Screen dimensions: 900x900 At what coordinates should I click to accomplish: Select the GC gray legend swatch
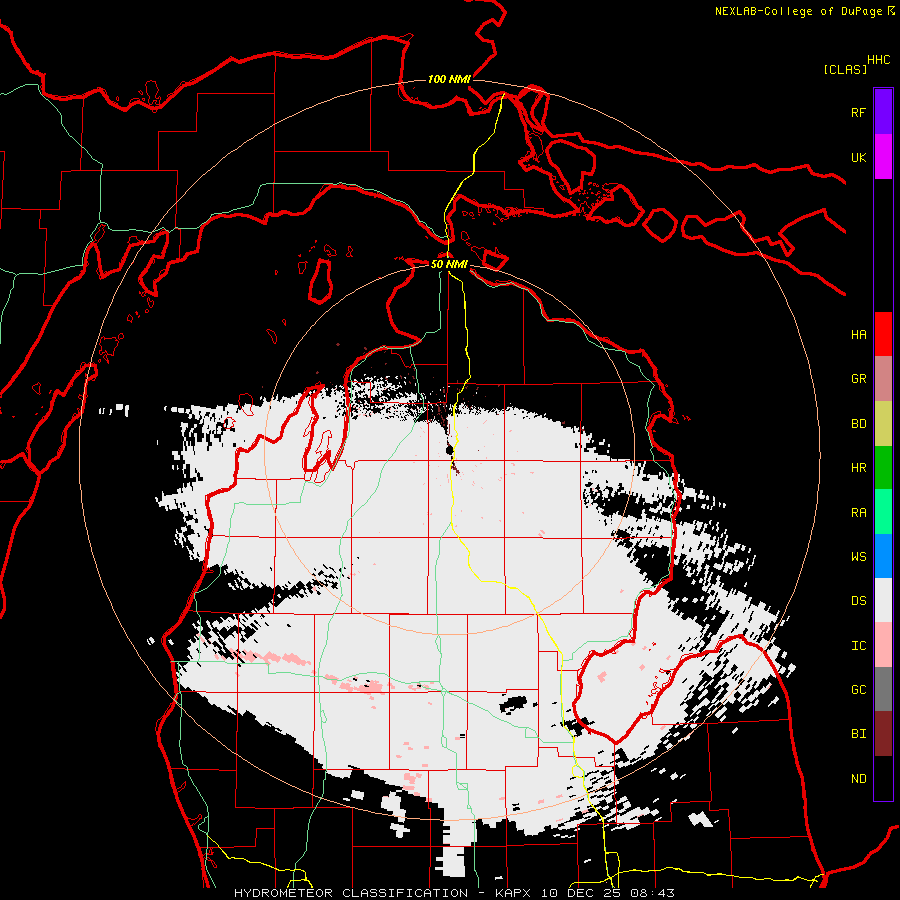[883, 689]
